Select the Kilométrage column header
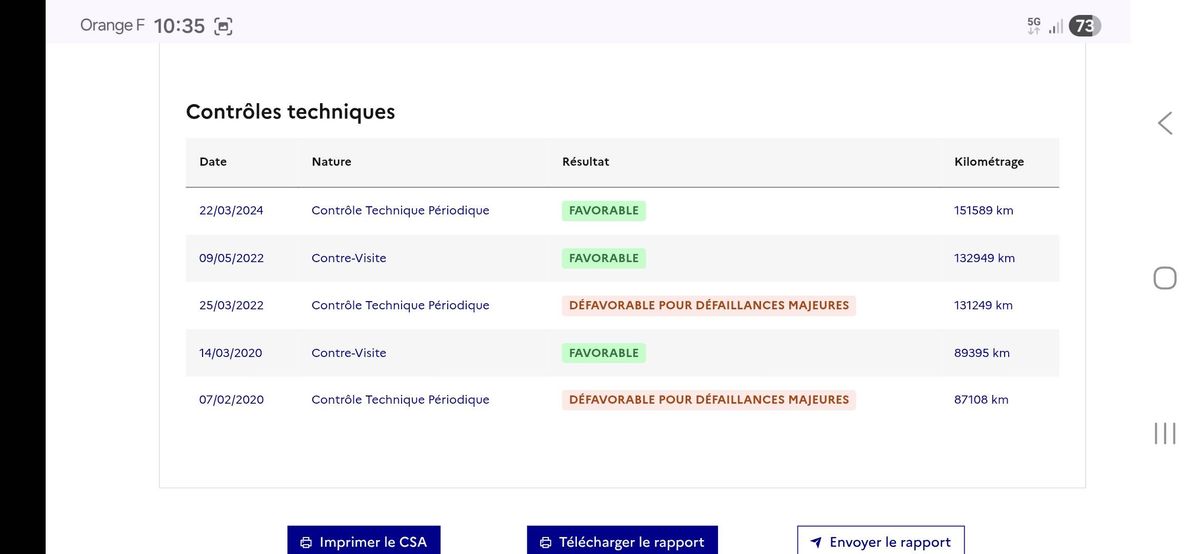1200x554 pixels. point(989,162)
